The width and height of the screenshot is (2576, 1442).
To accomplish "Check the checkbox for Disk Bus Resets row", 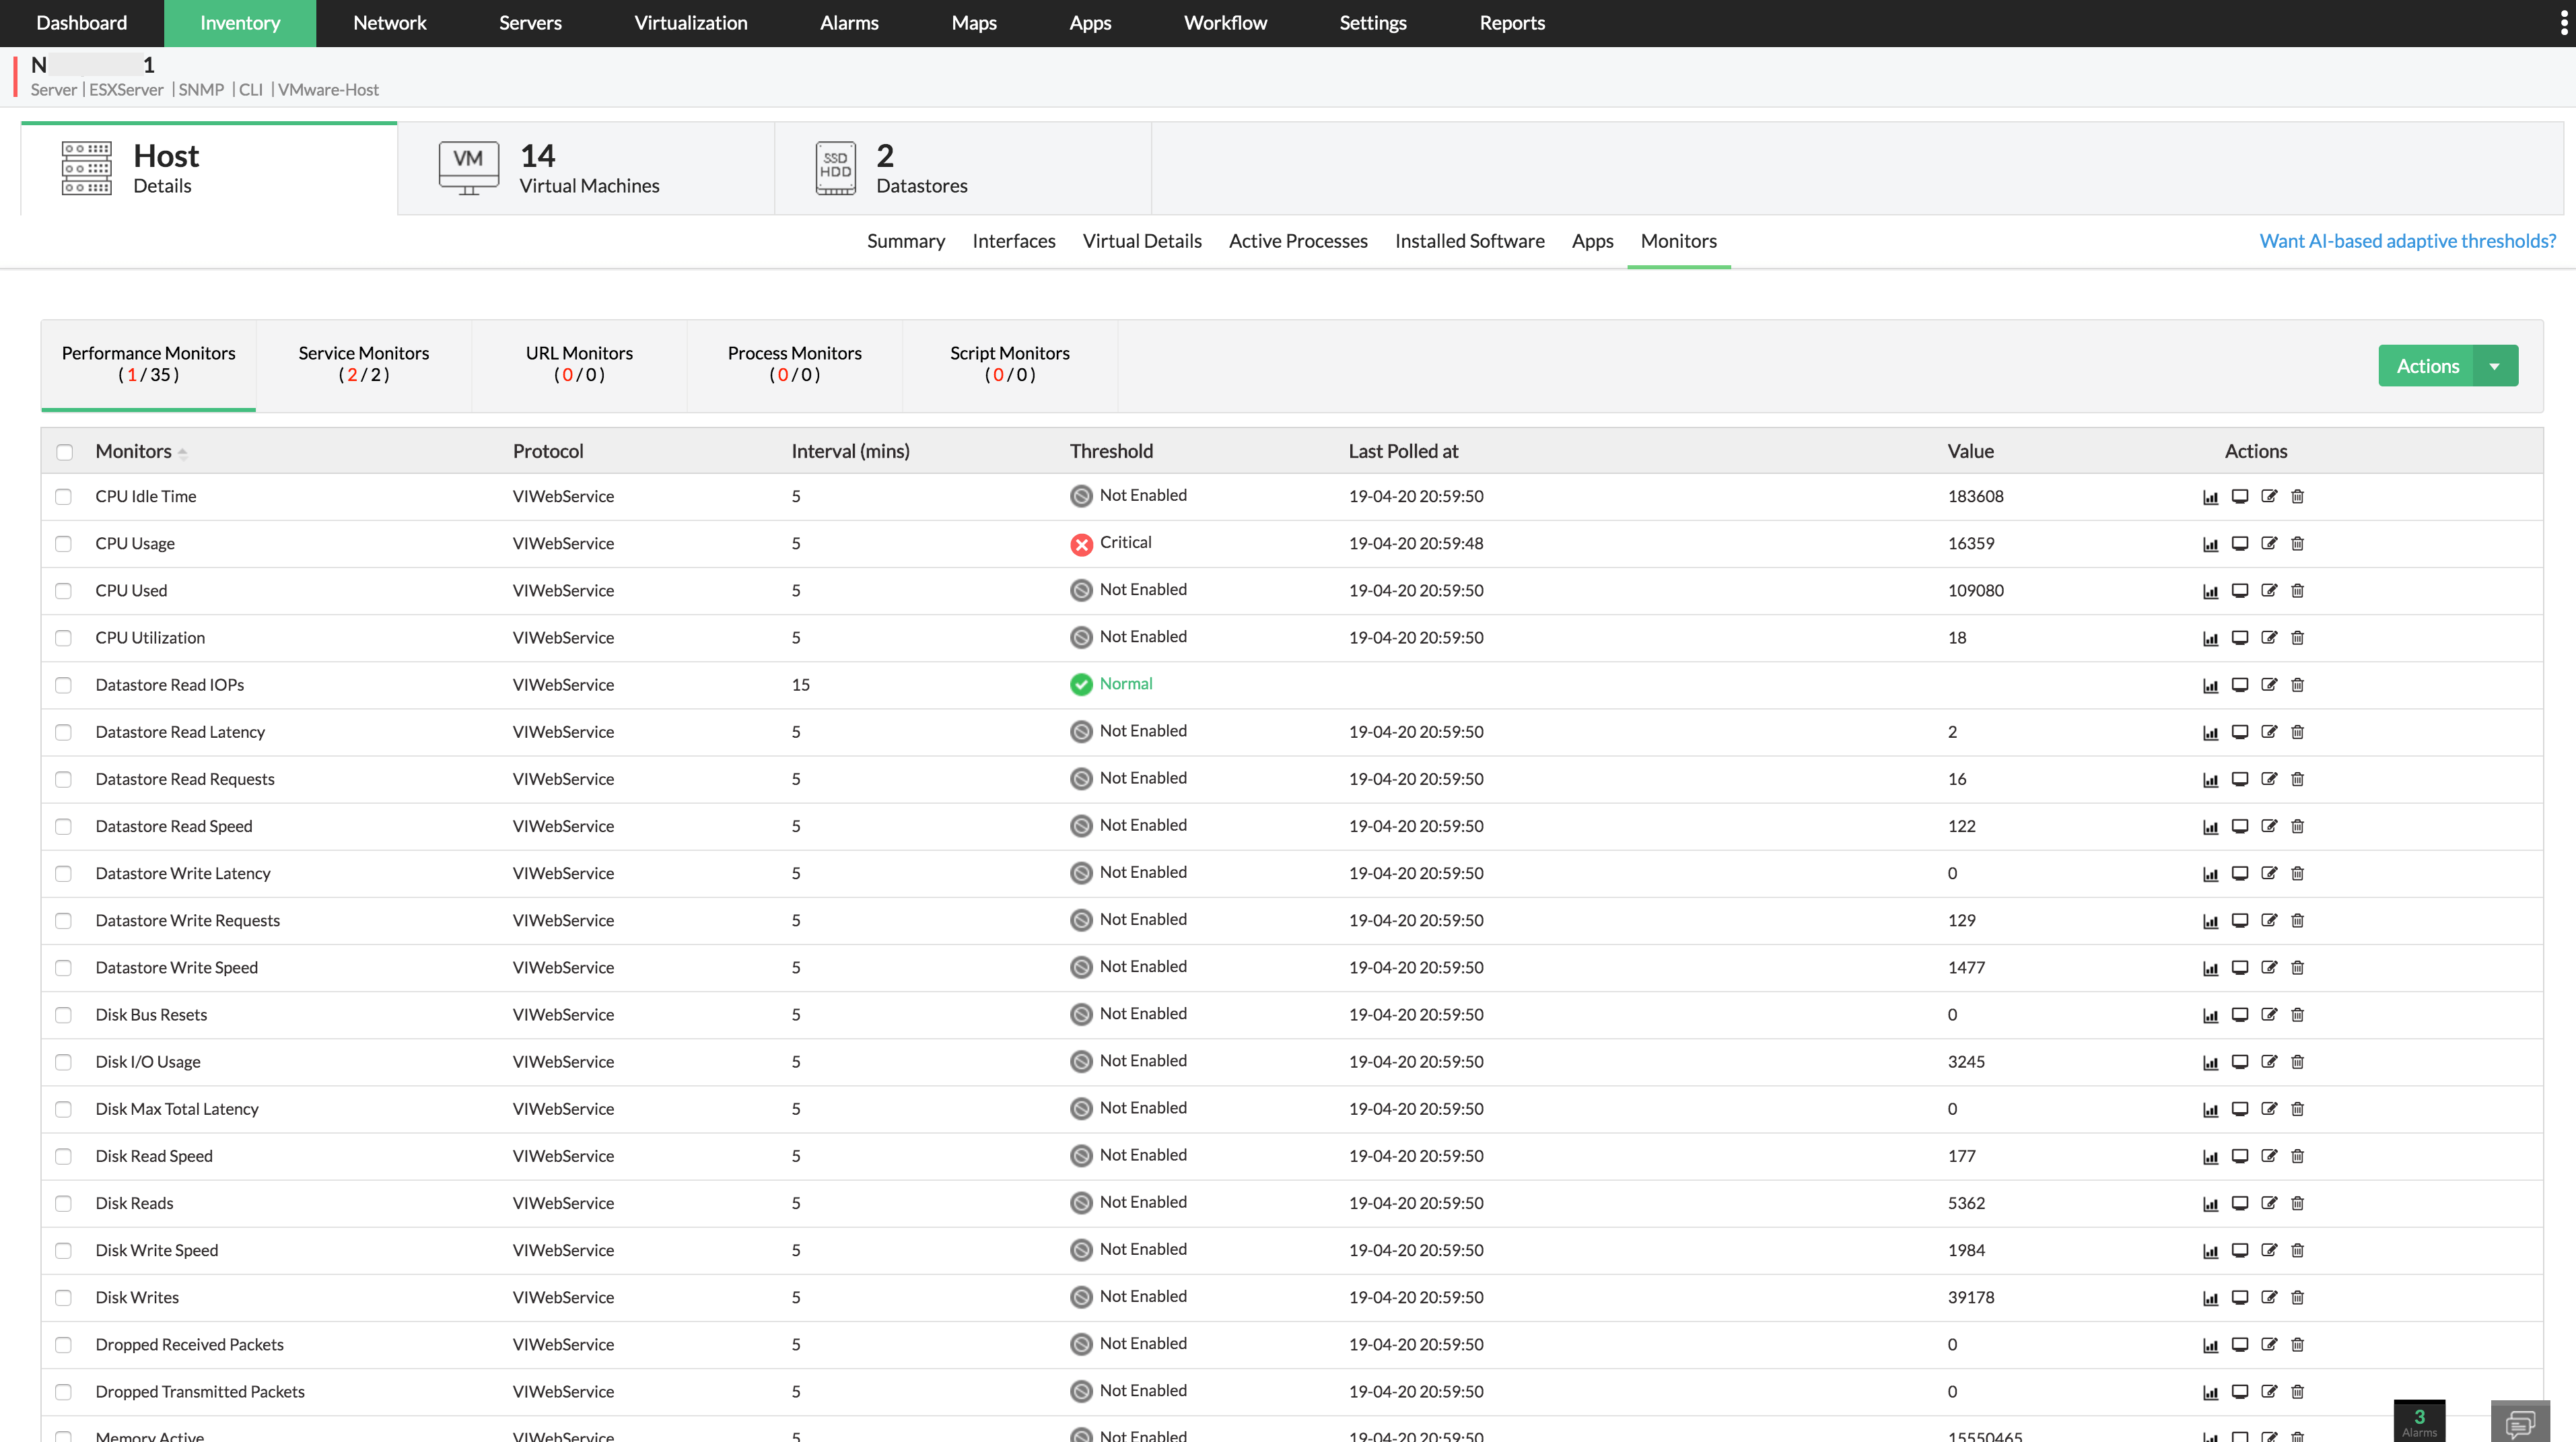I will coord(64,1014).
